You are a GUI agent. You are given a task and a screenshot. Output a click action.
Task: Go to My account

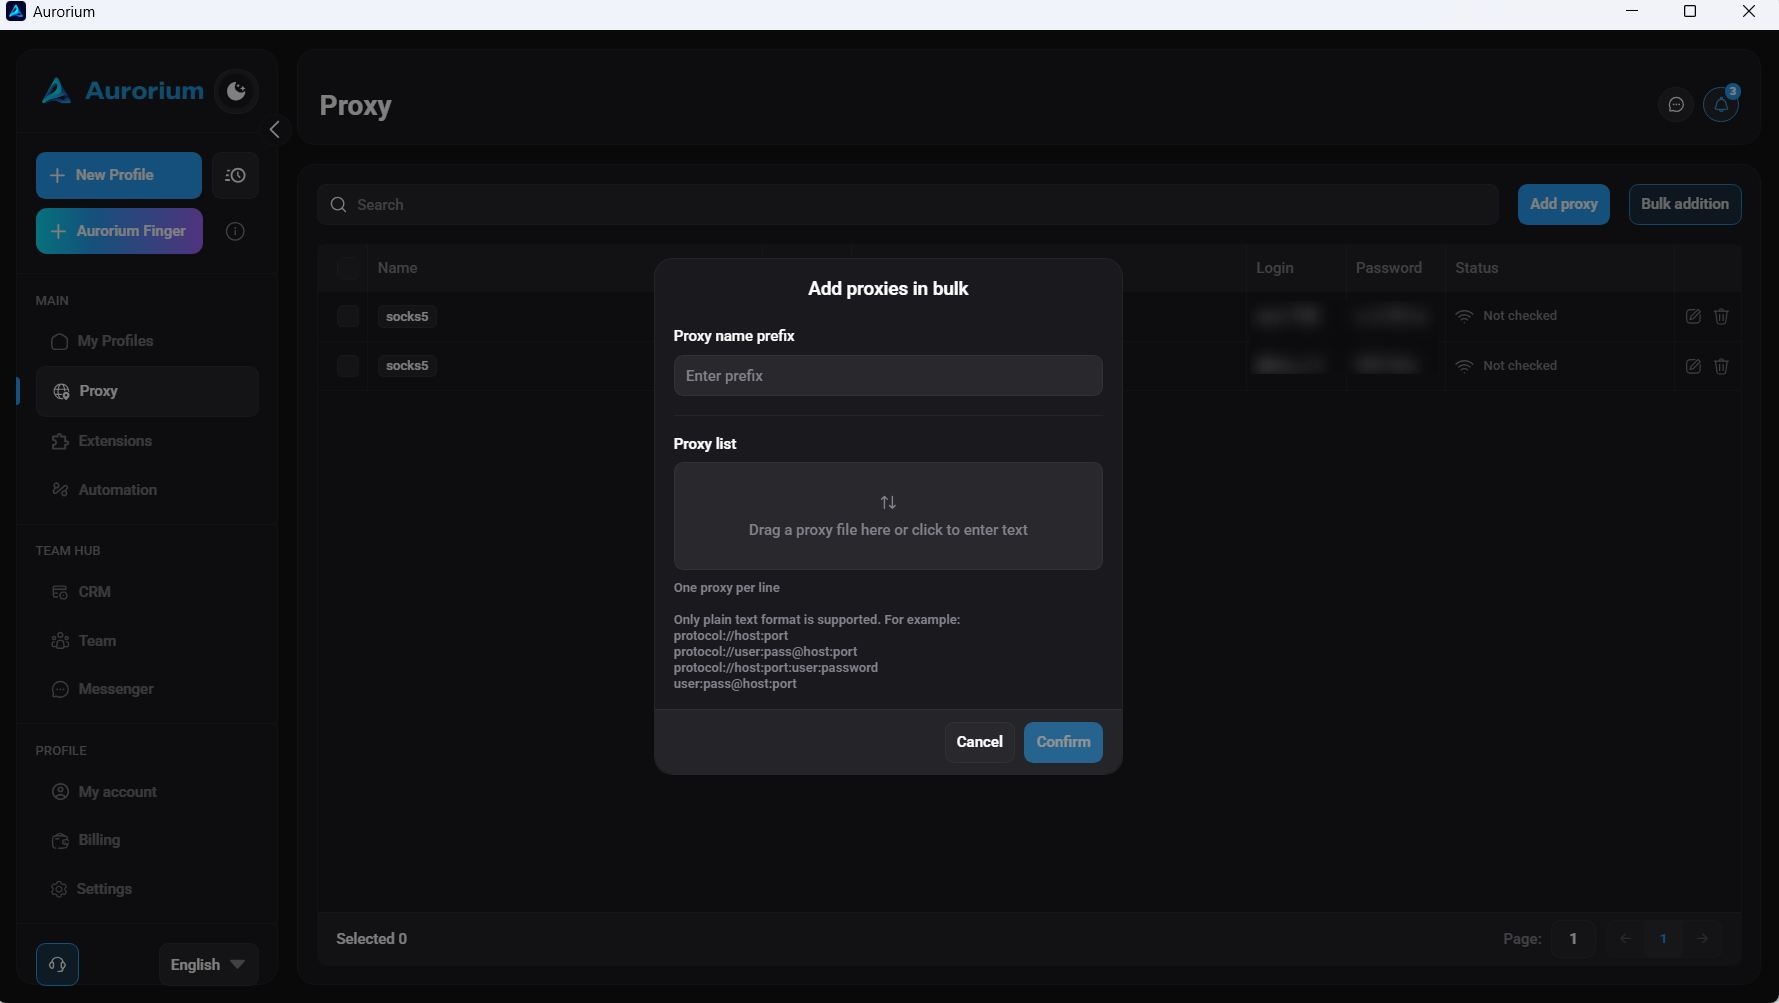(147, 792)
